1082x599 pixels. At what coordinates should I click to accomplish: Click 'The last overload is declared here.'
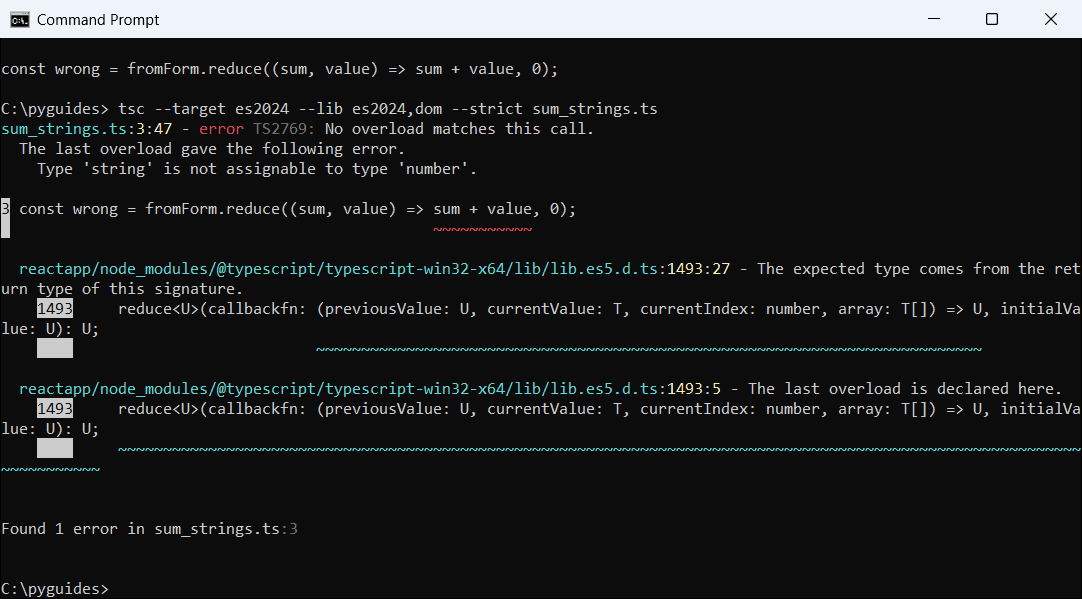pos(904,389)
